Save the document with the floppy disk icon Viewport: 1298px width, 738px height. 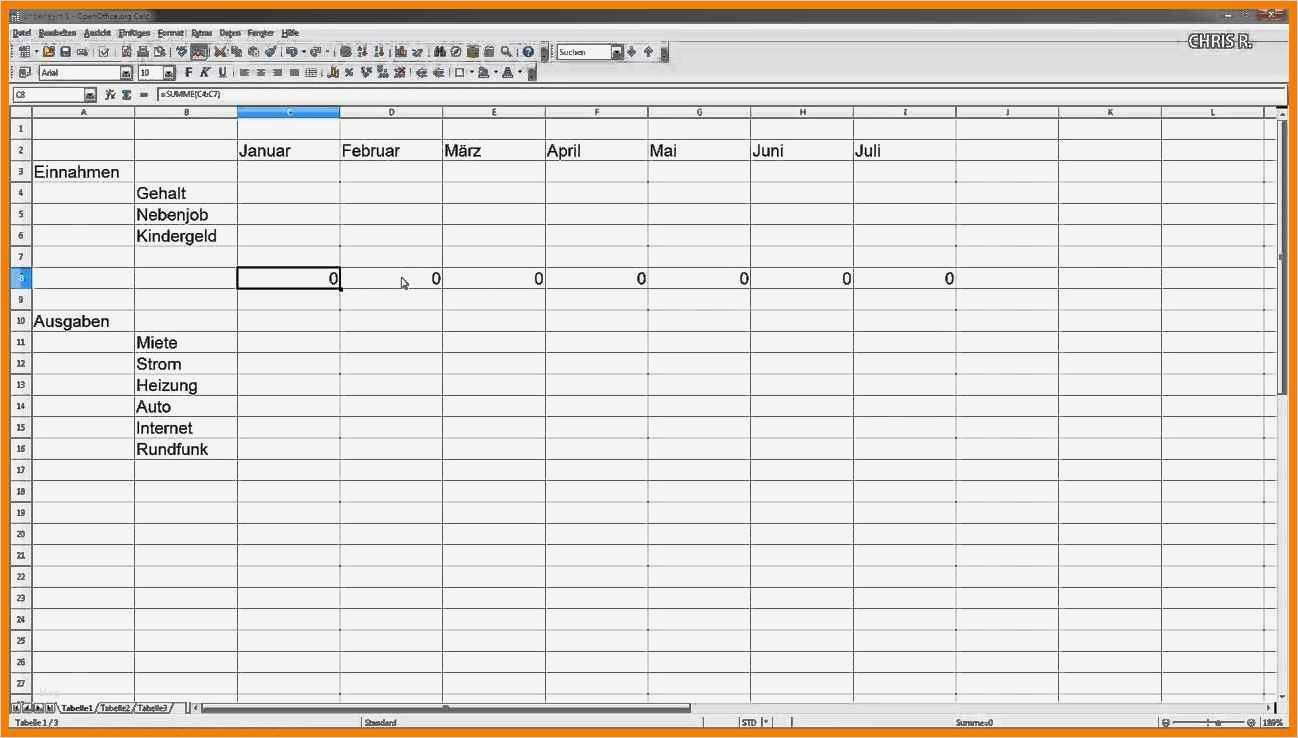coord(65,52)
